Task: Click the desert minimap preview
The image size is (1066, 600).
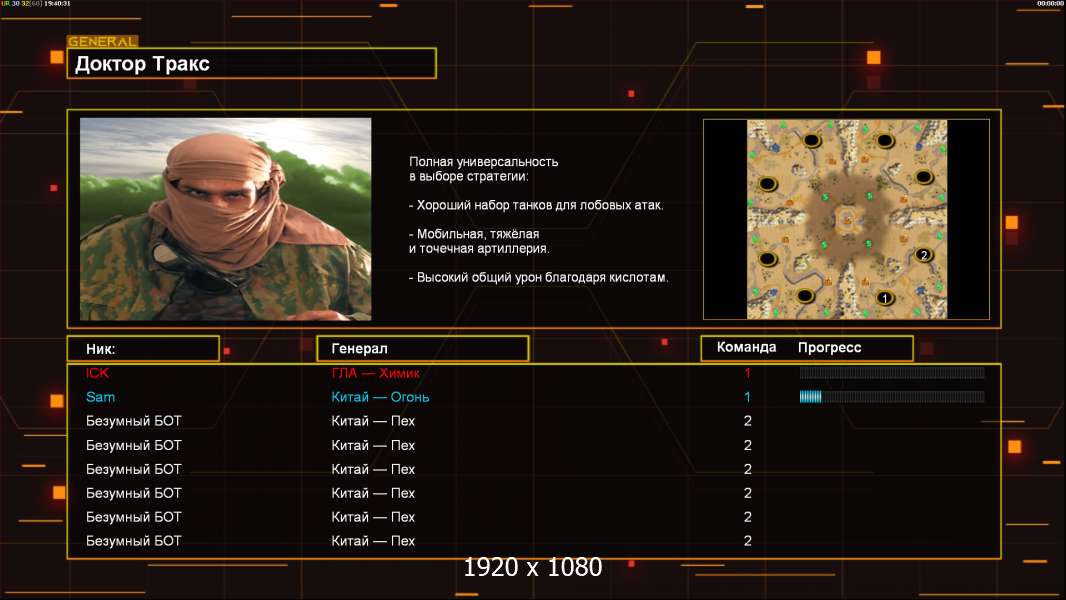Action: tap(846, 219)
